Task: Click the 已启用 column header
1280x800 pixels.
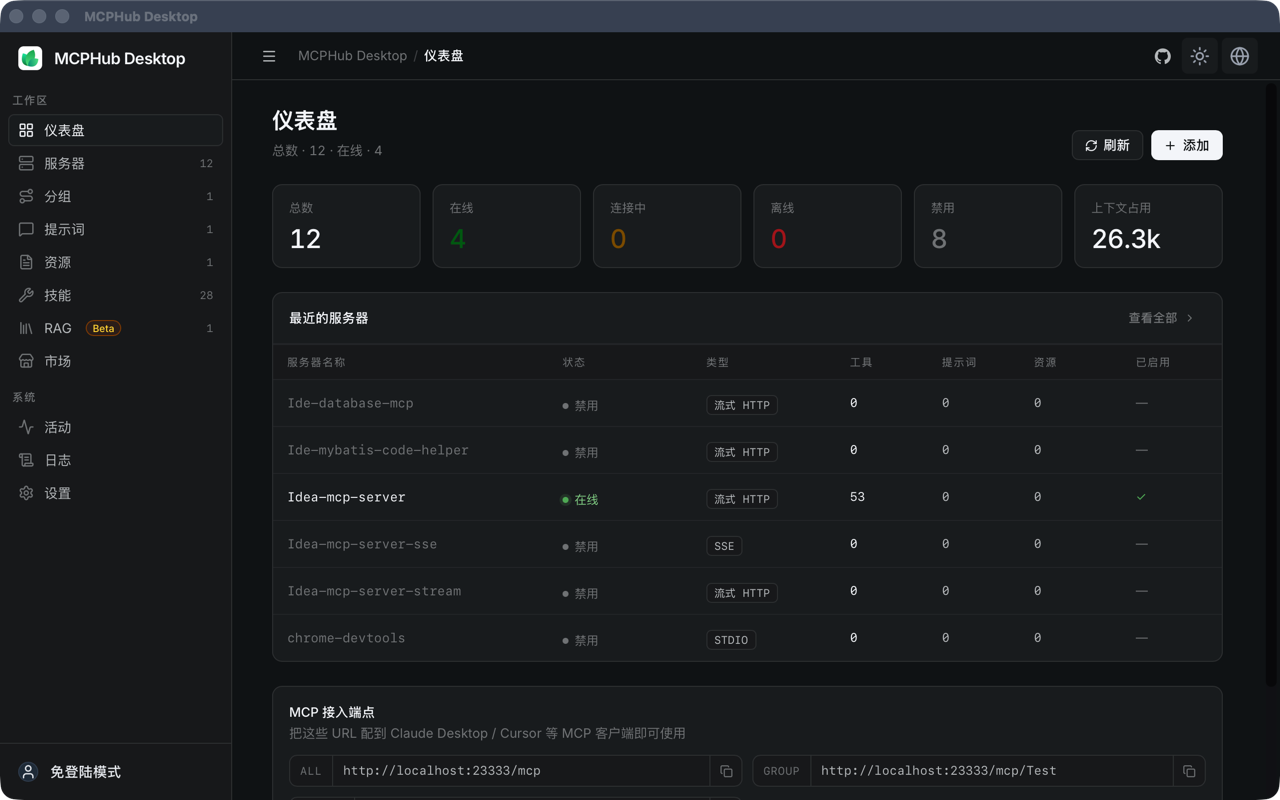Action: [x=1152, y=362]
